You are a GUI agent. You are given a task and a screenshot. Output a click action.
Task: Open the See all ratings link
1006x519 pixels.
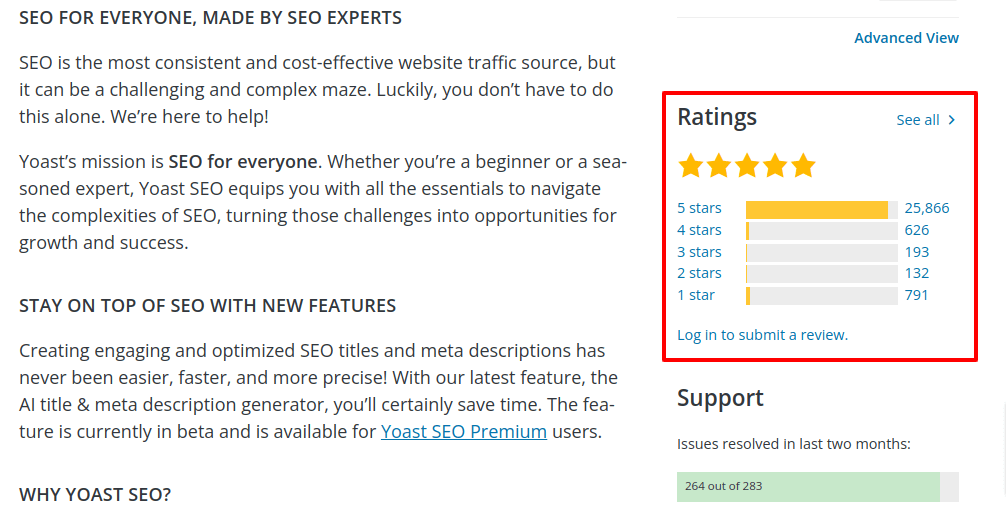[917, 120]
